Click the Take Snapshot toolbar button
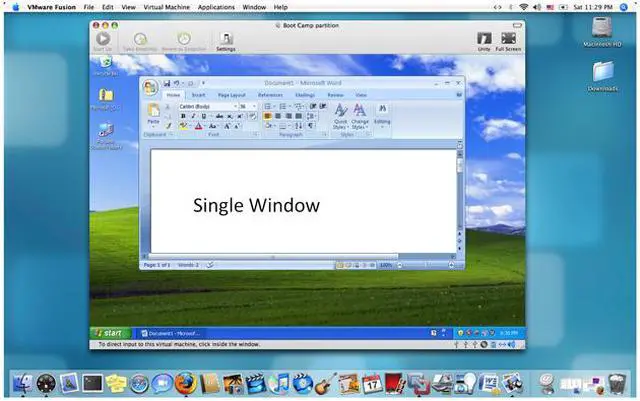 (x=140, y=42)
